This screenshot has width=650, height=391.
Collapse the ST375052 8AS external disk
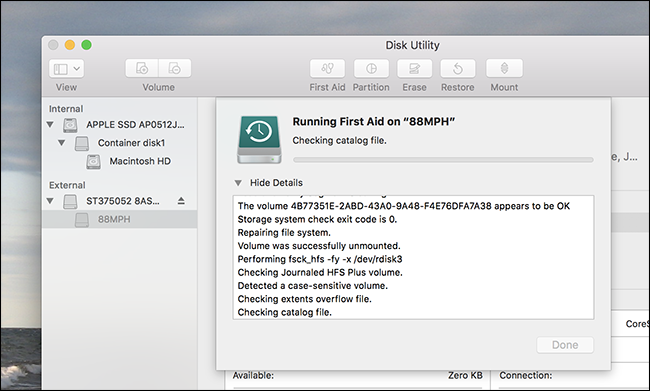click(50, 201)
